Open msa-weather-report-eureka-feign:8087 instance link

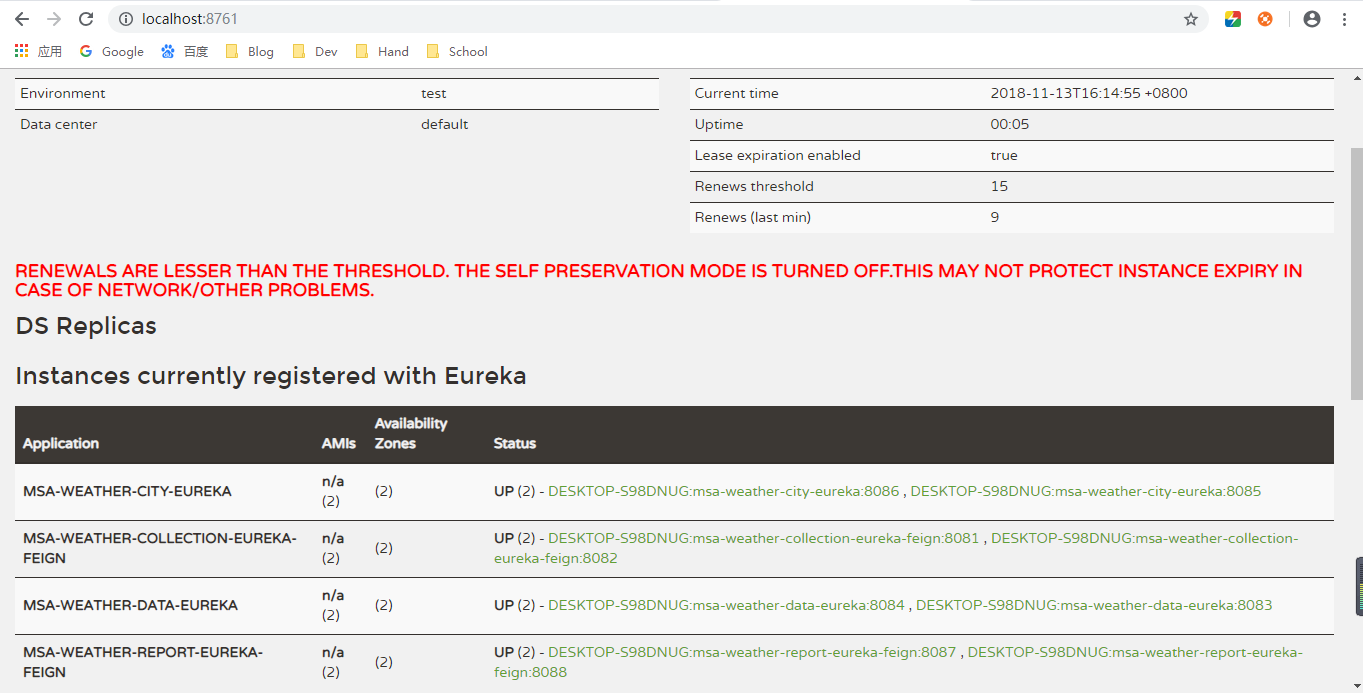[752, 652]
